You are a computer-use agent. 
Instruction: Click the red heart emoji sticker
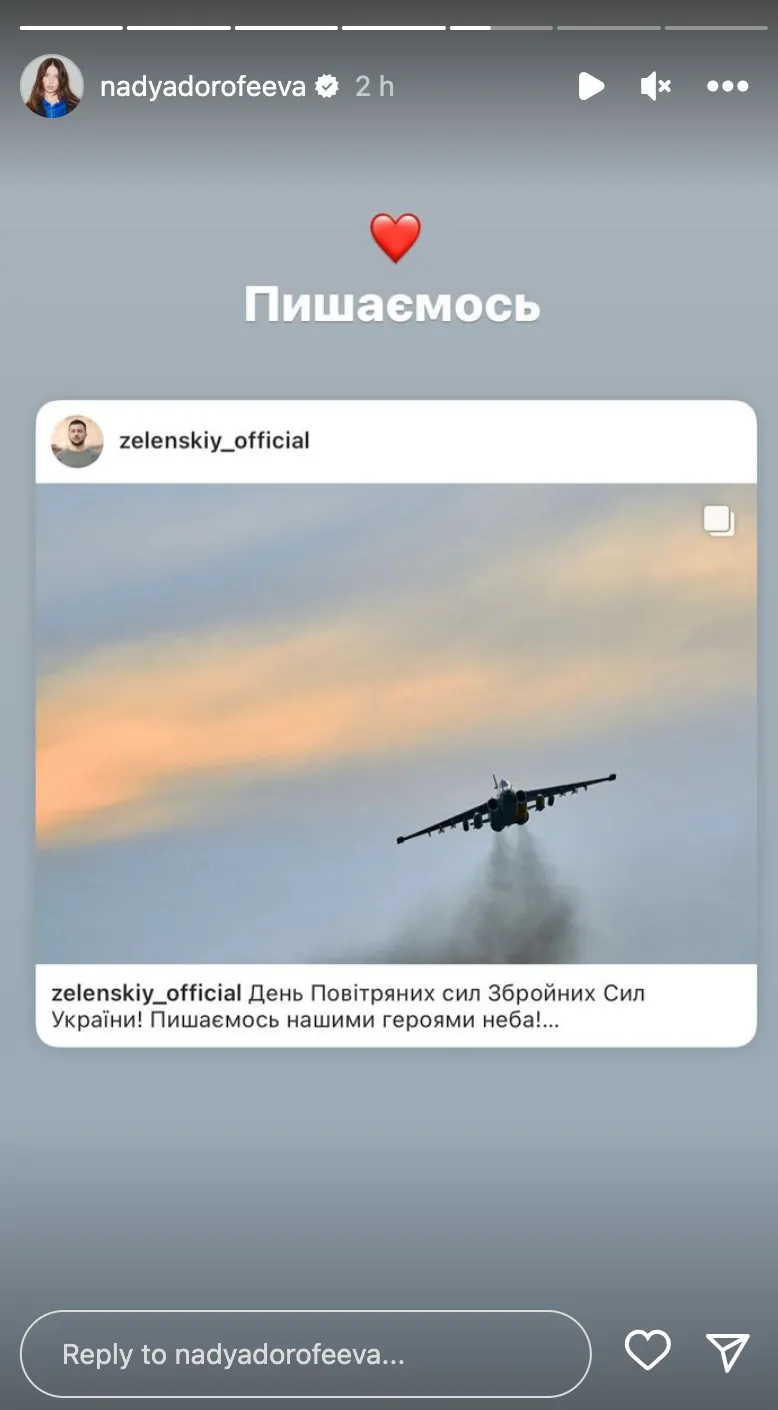click(395, 238)
